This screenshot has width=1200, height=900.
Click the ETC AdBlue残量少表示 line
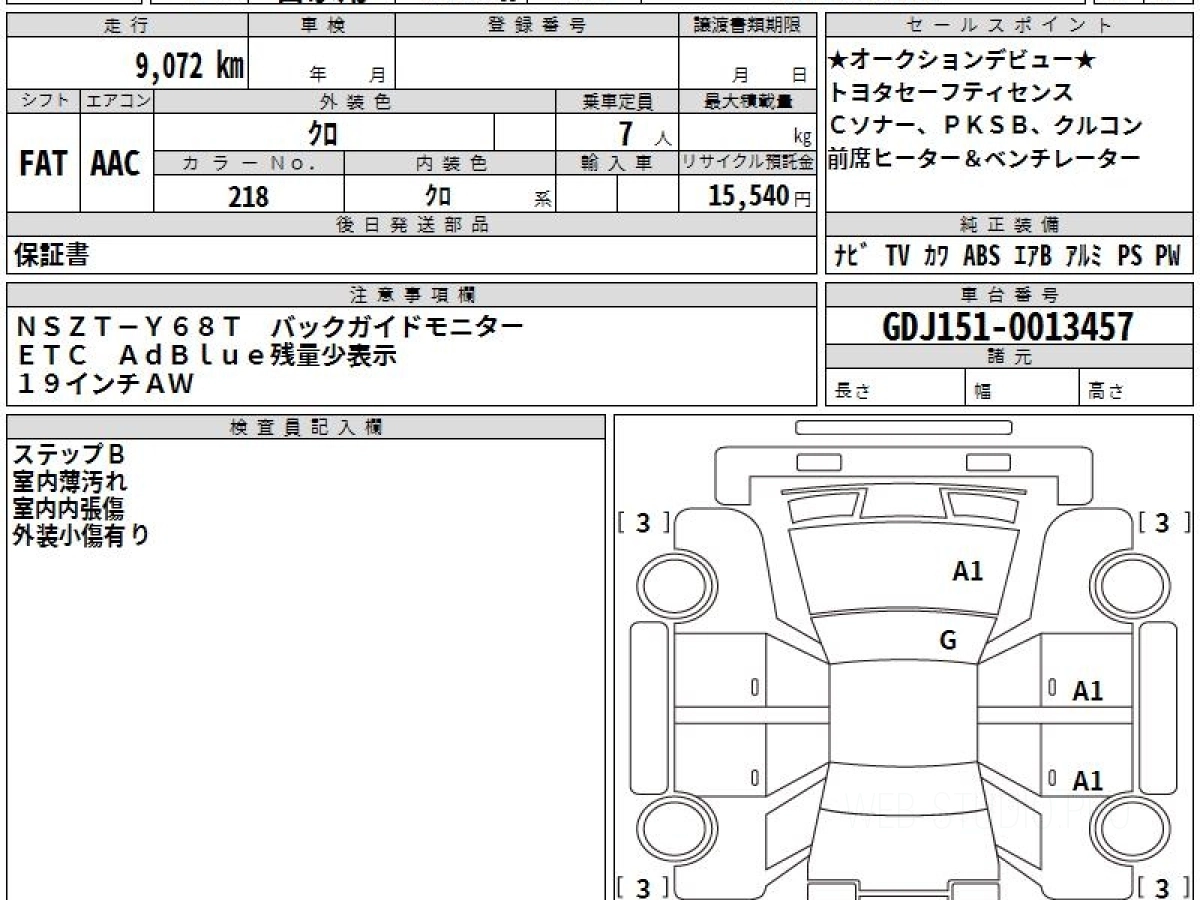pos(207,354)
